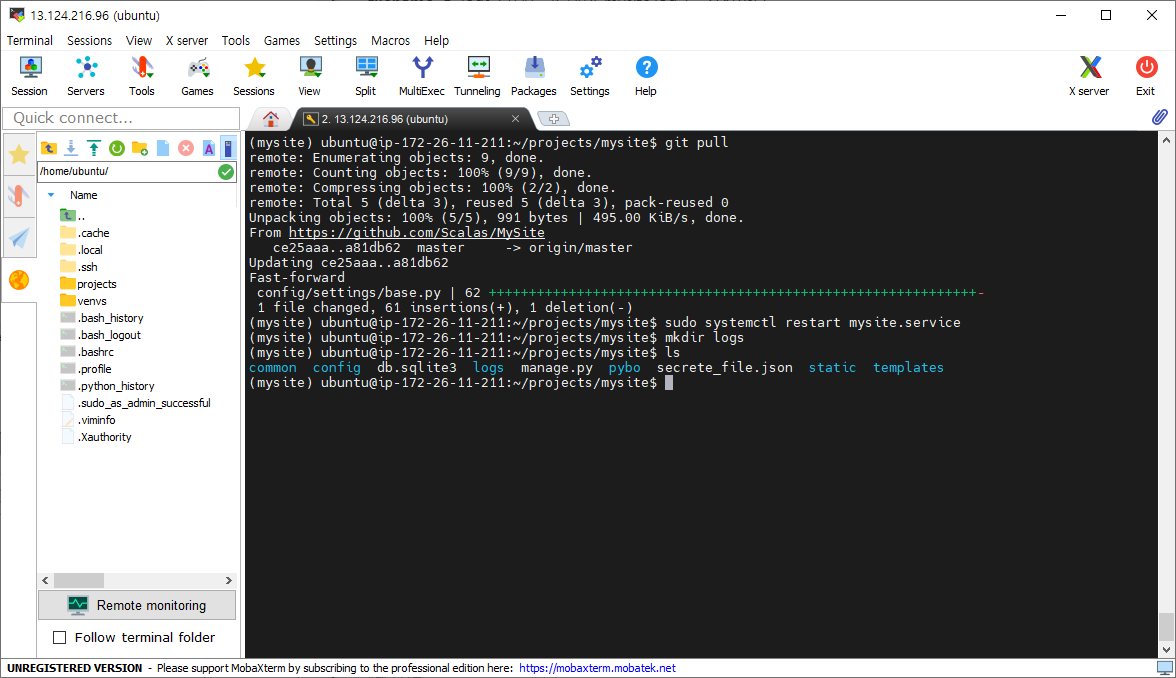Image resolution: width=1176 pixels, height=678 pixels.
Task: Toggle the blue view mode icon in SFTP toolbar
Action: click(x=228, y=148)
